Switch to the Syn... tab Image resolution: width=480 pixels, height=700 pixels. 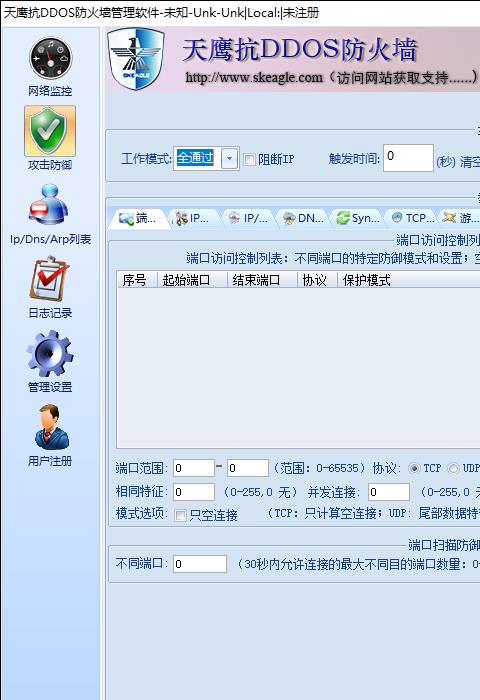click(x=358, y=218)
